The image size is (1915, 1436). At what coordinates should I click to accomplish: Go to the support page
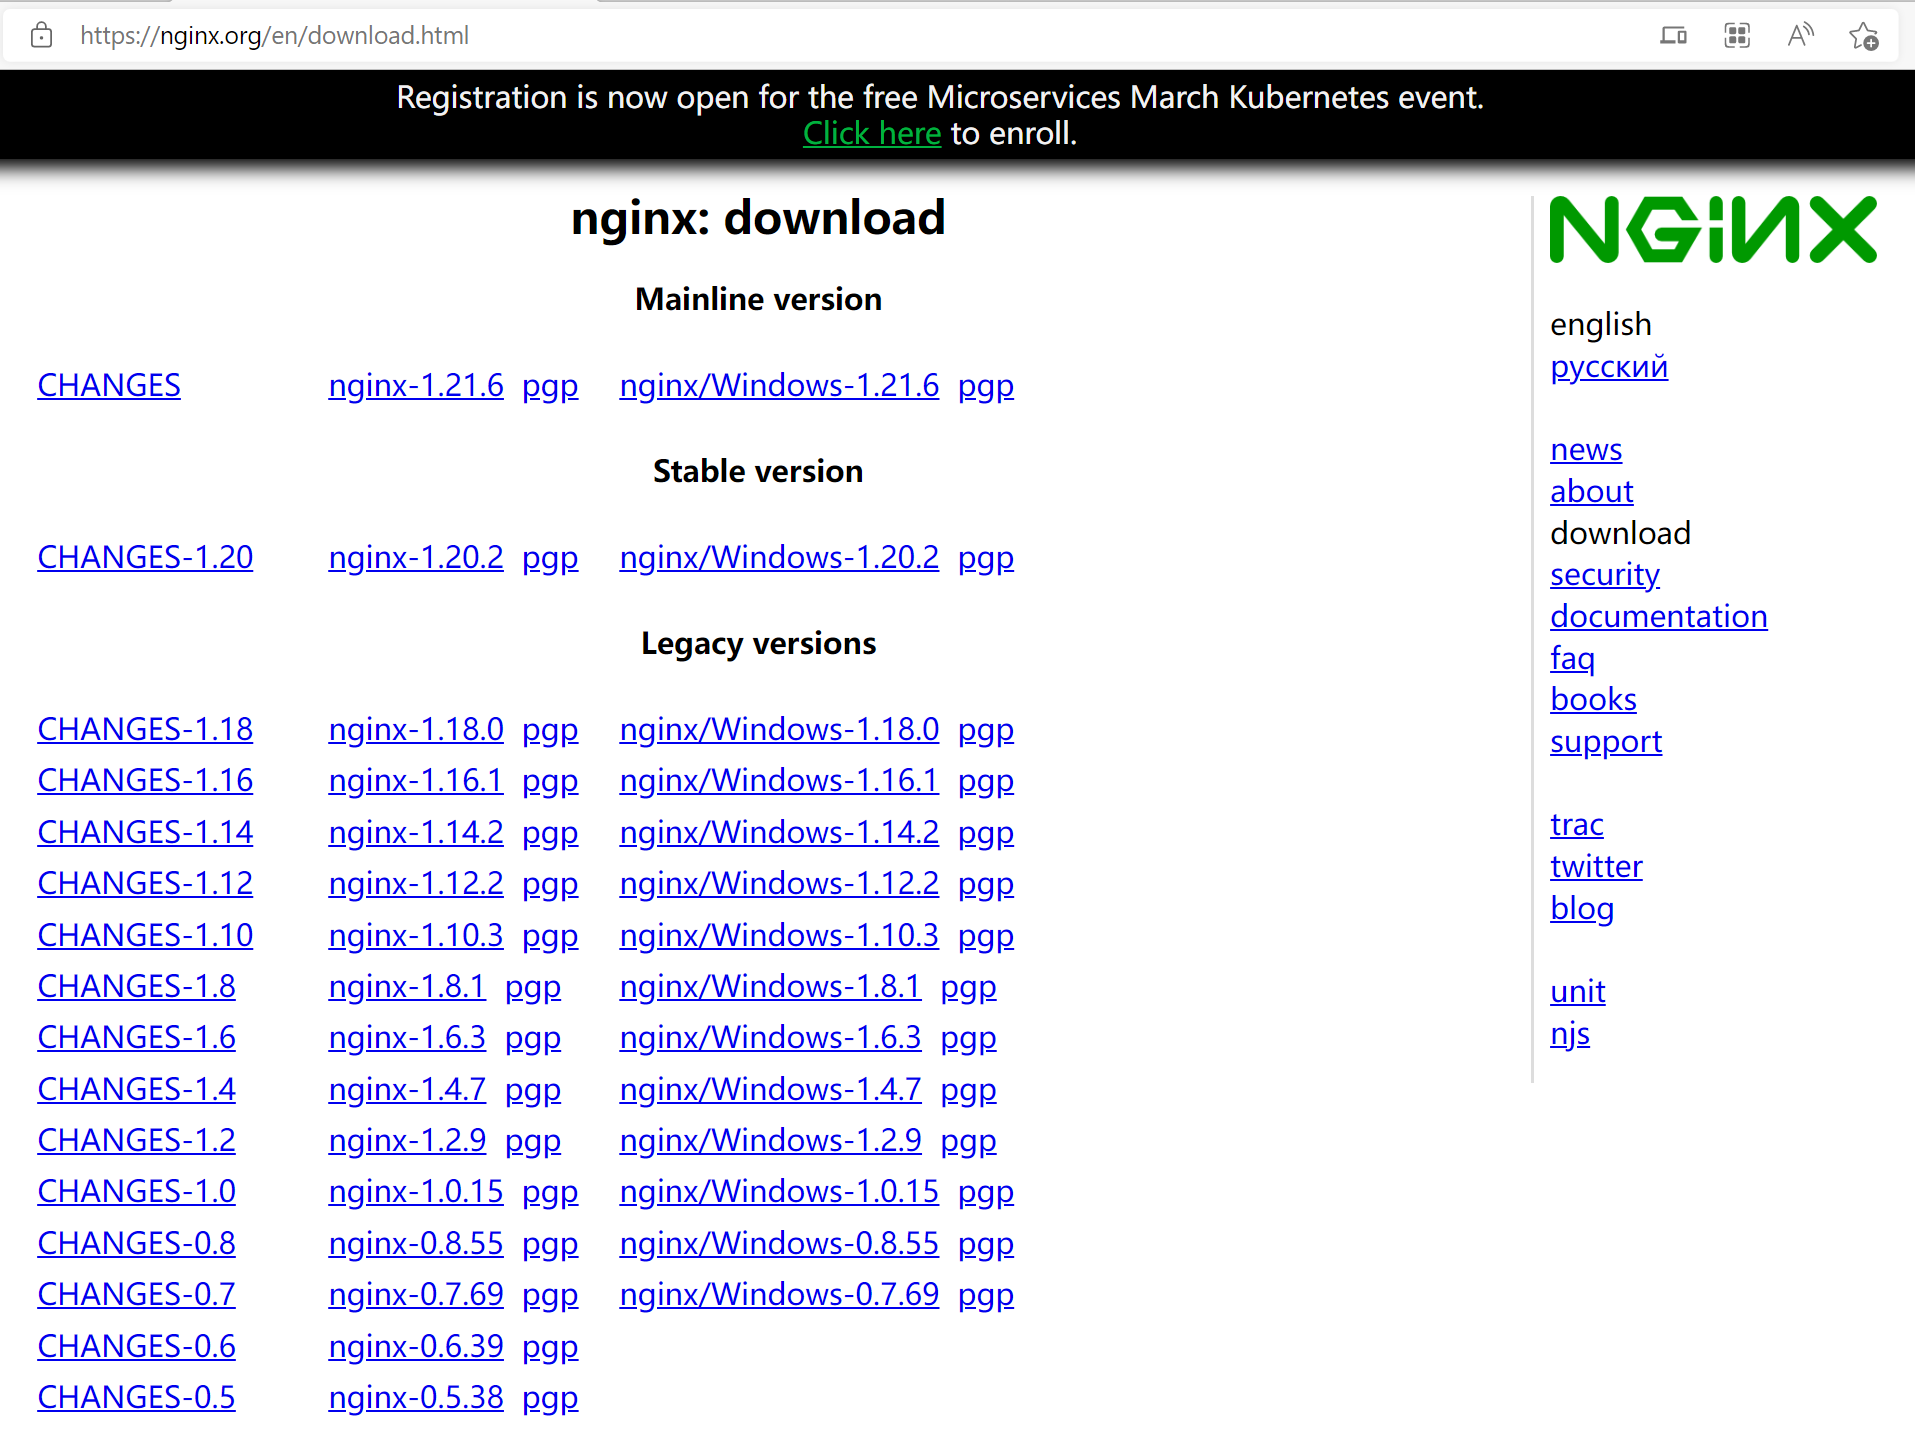coord(1606,742)
